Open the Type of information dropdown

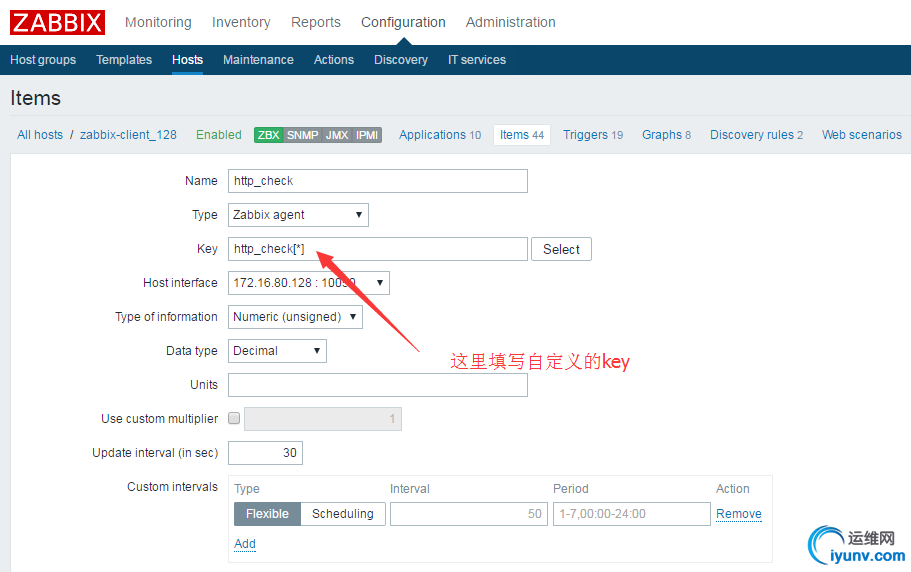tap(295, 317)
